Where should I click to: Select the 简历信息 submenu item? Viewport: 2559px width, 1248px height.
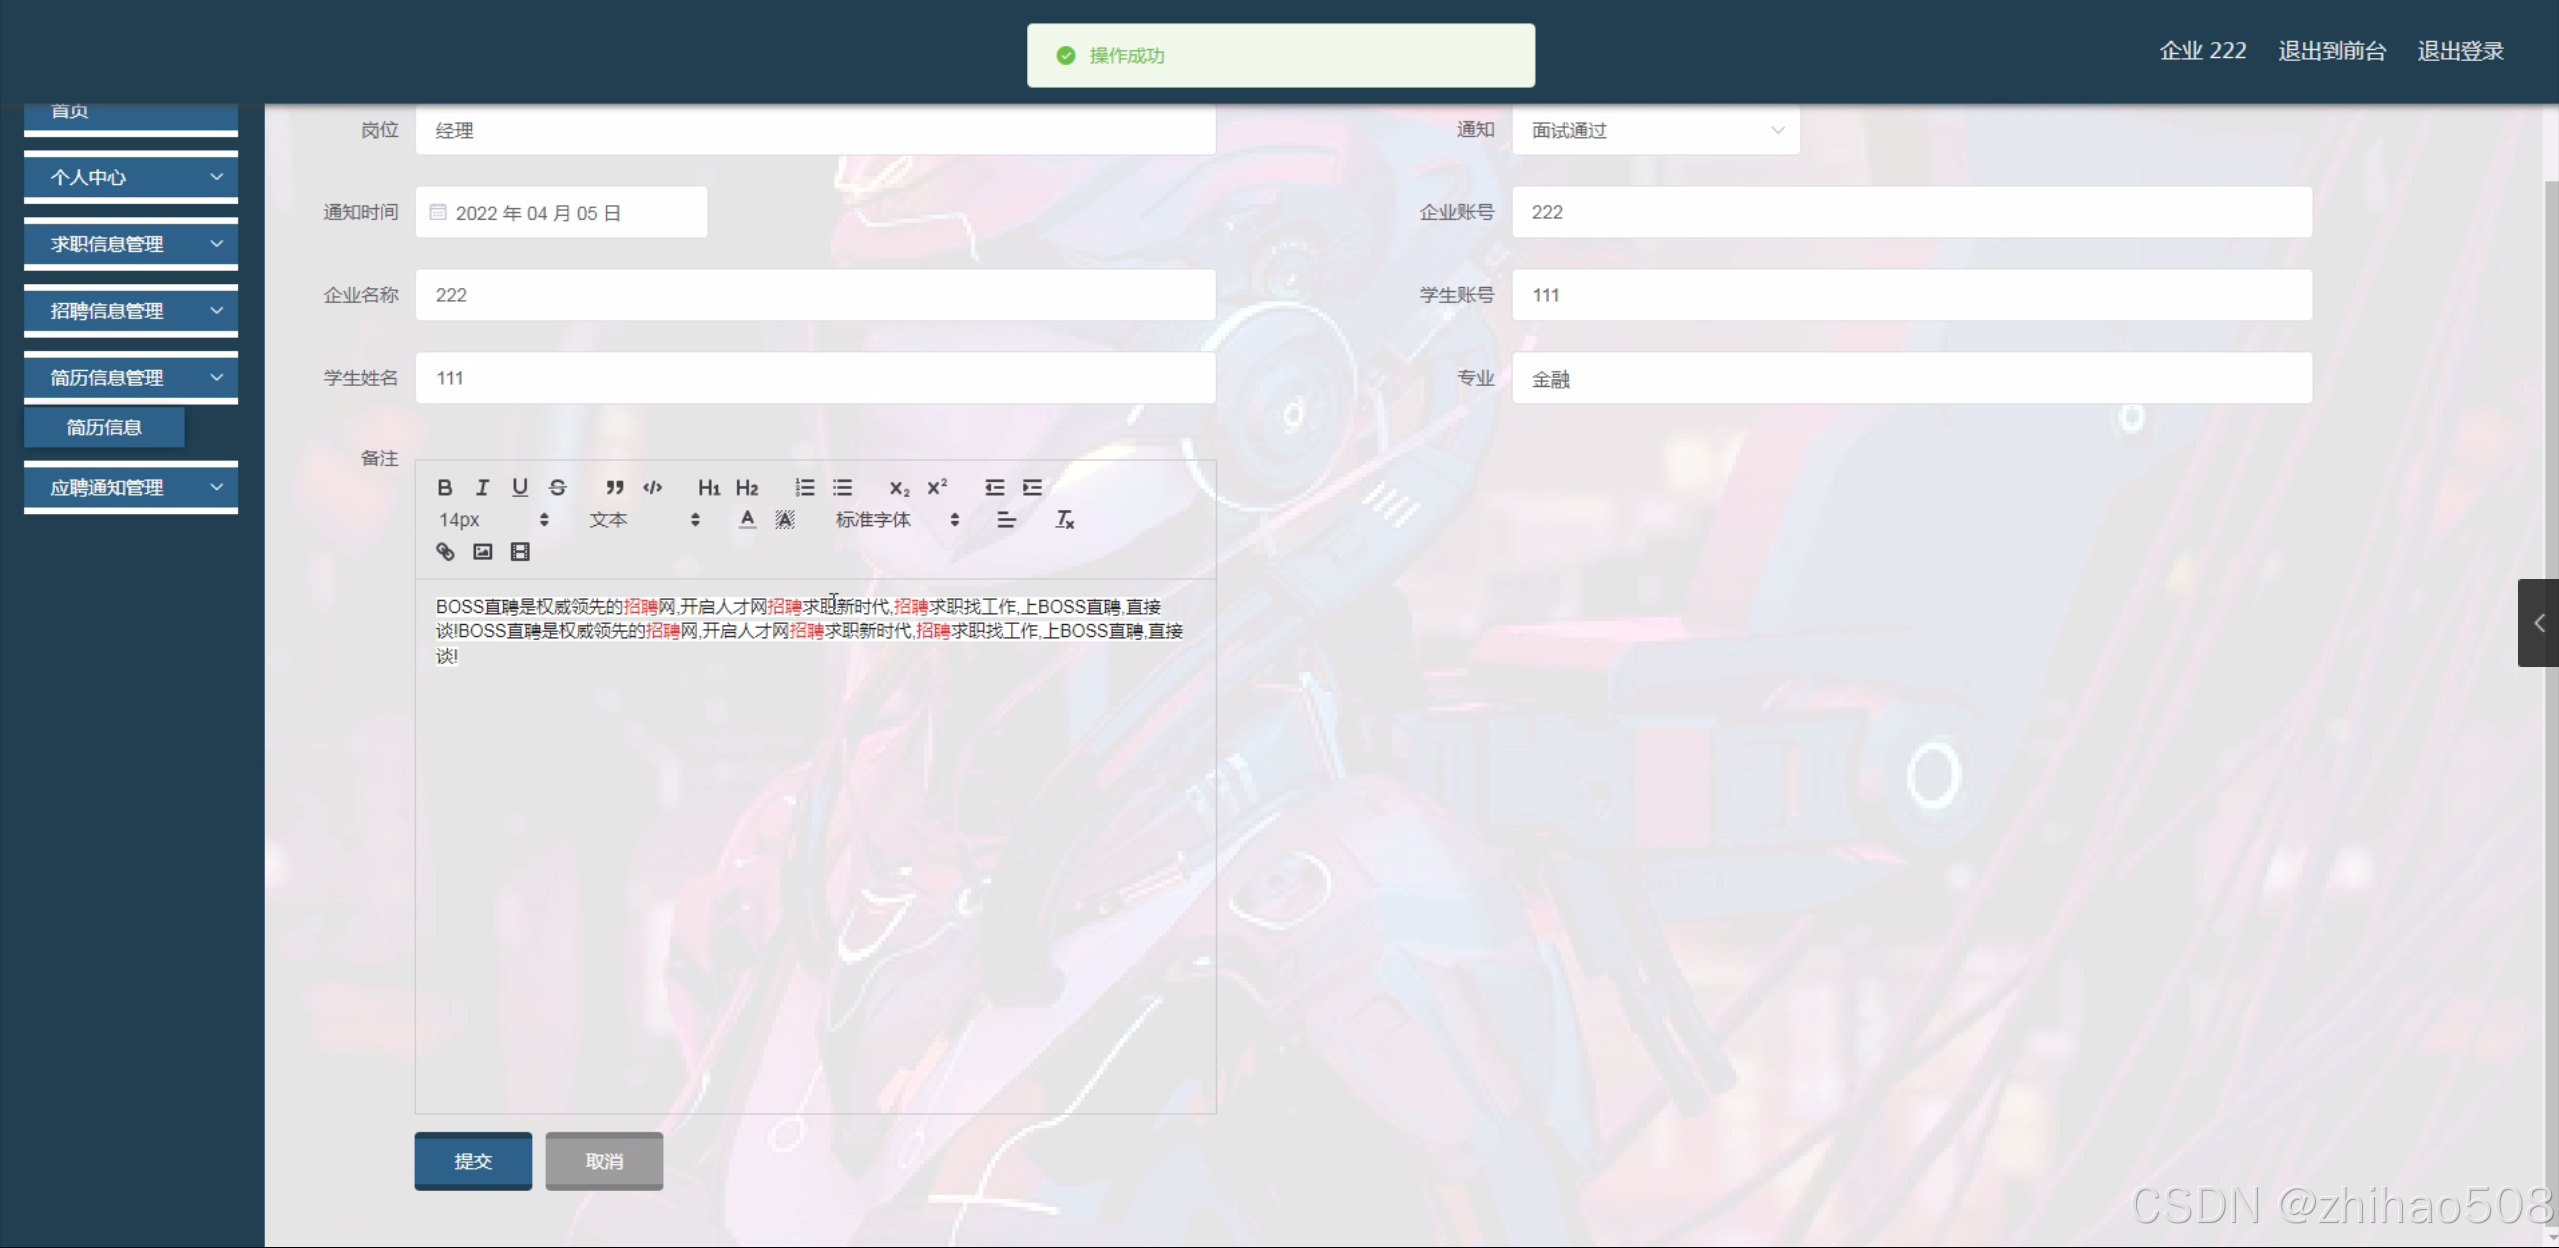104,427
